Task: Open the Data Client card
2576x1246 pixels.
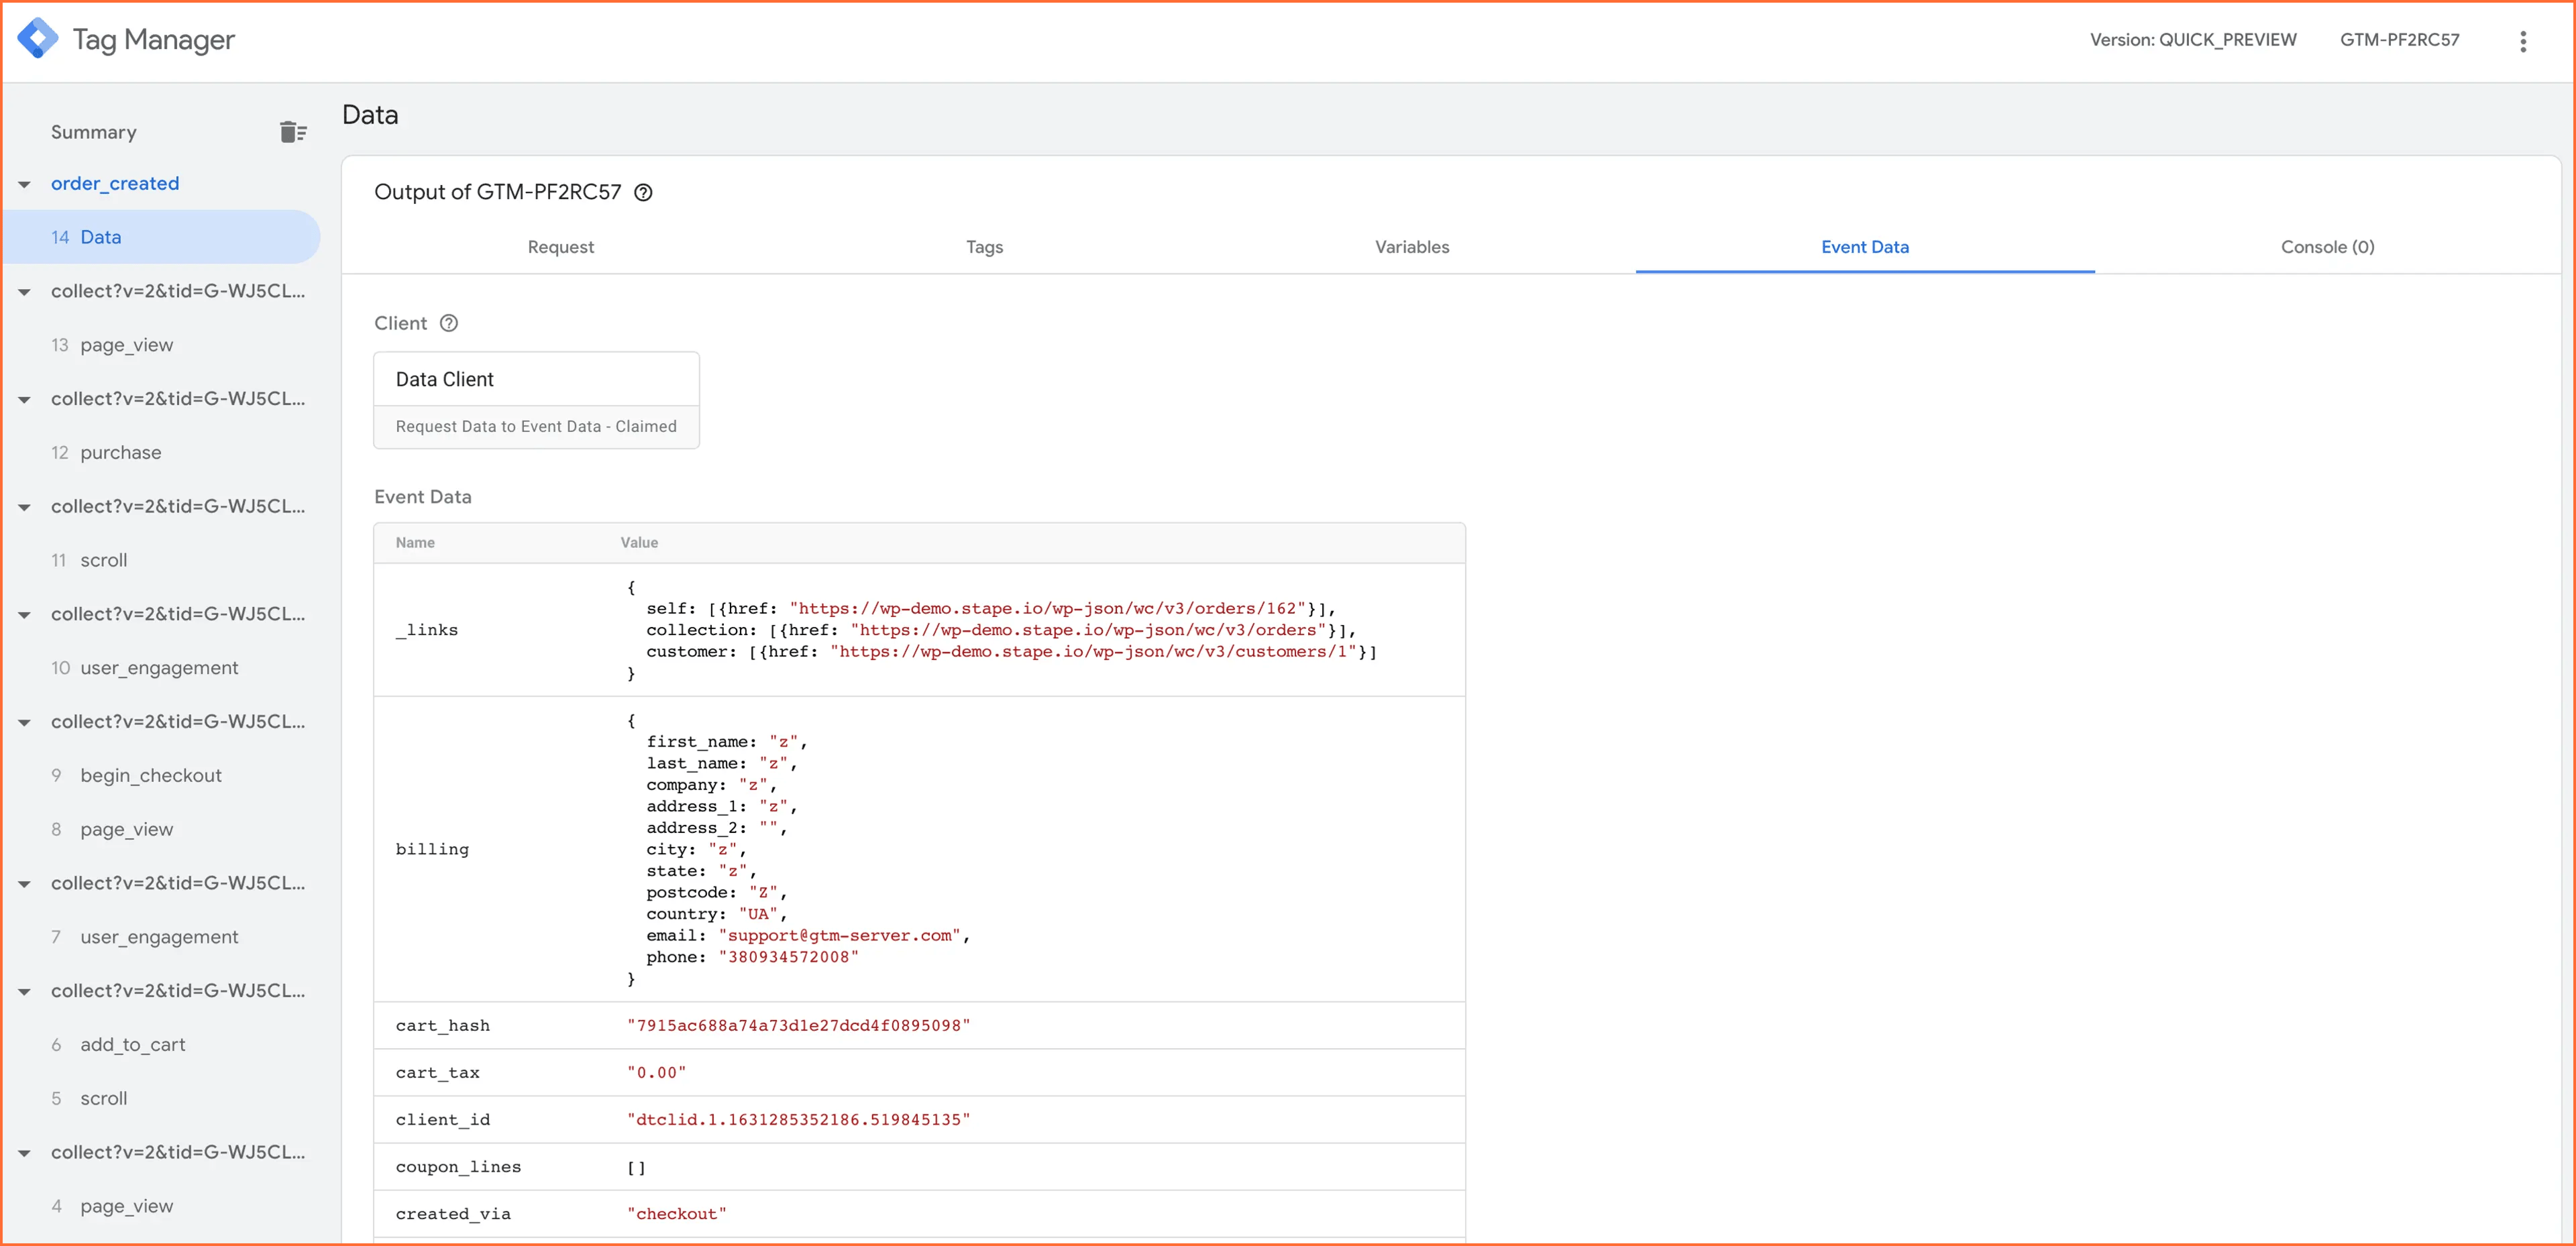Action: pyautogui.click(x=536, y=400)
